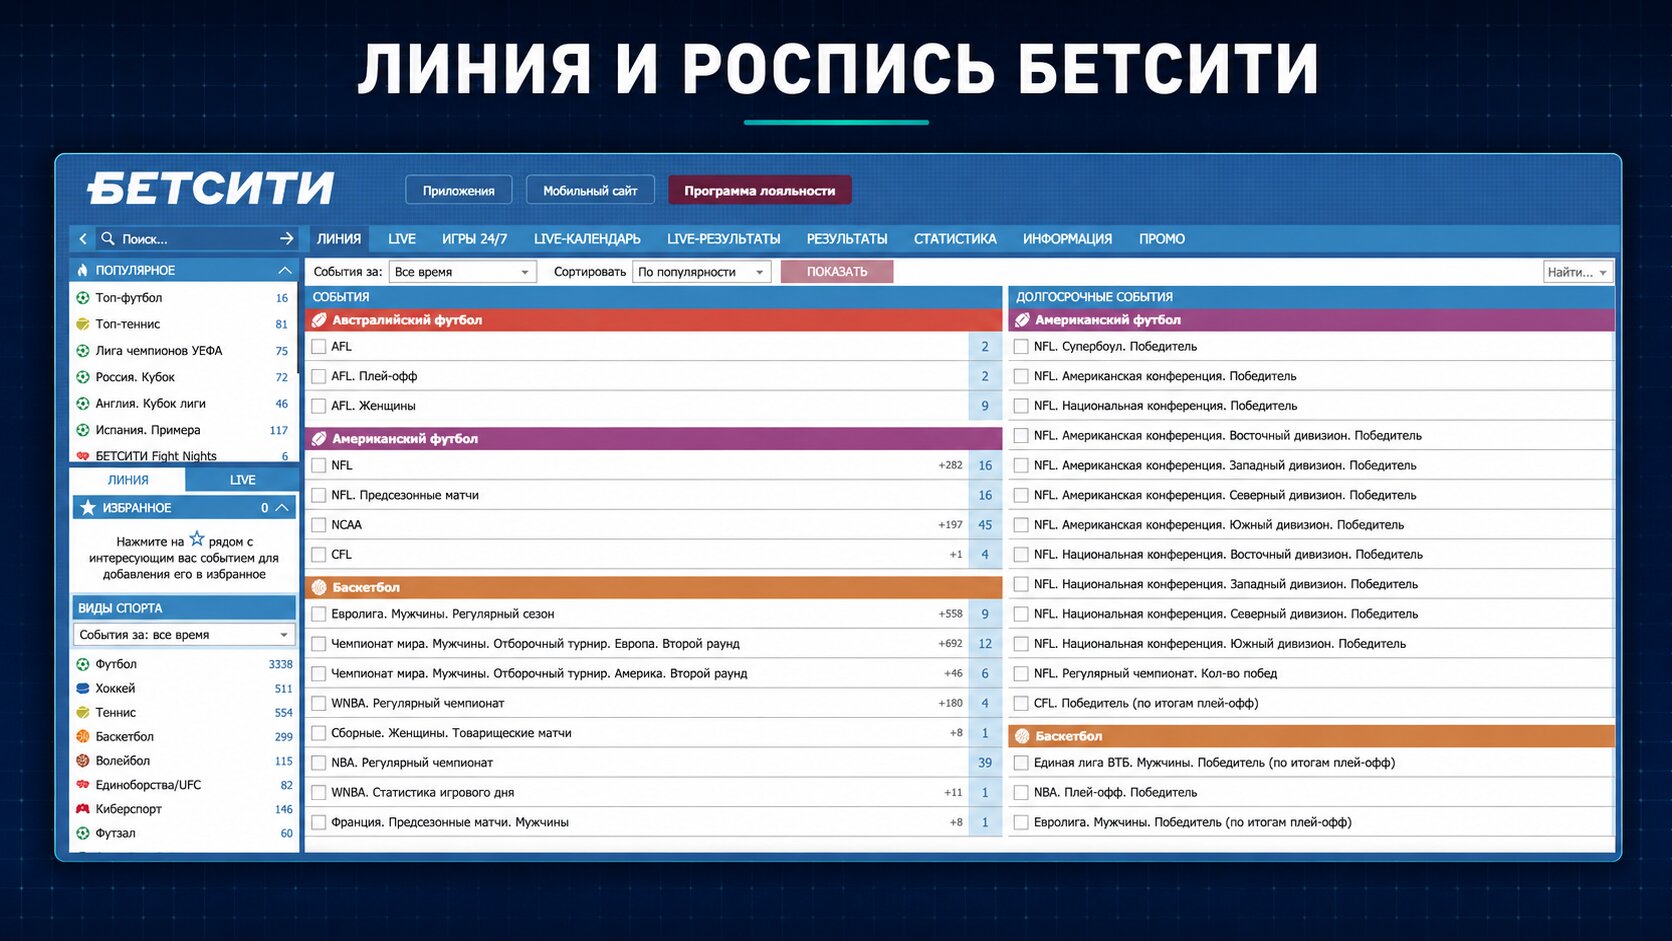Open the Мобильный сайт button
Screen dimensions: 1672x941
[x=590, y=190]
